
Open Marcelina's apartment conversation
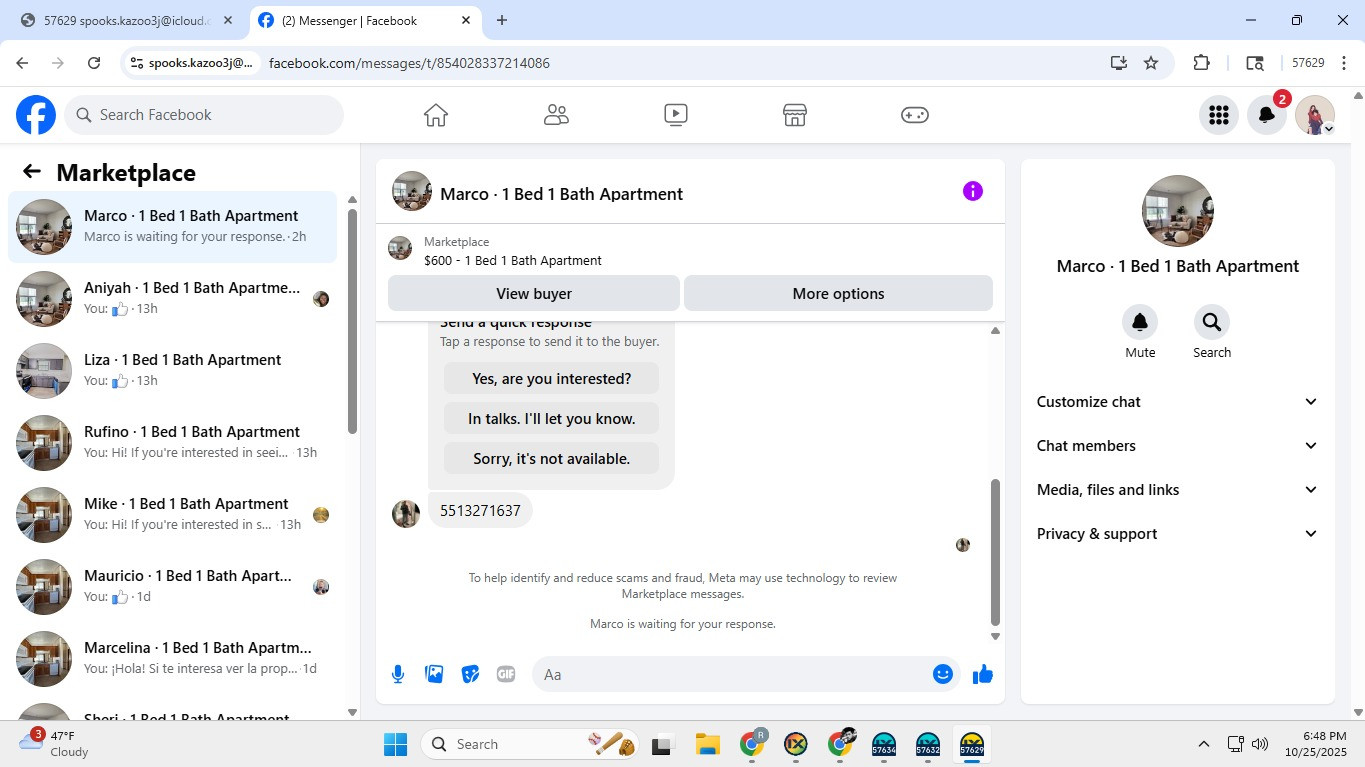pos(173,659)
